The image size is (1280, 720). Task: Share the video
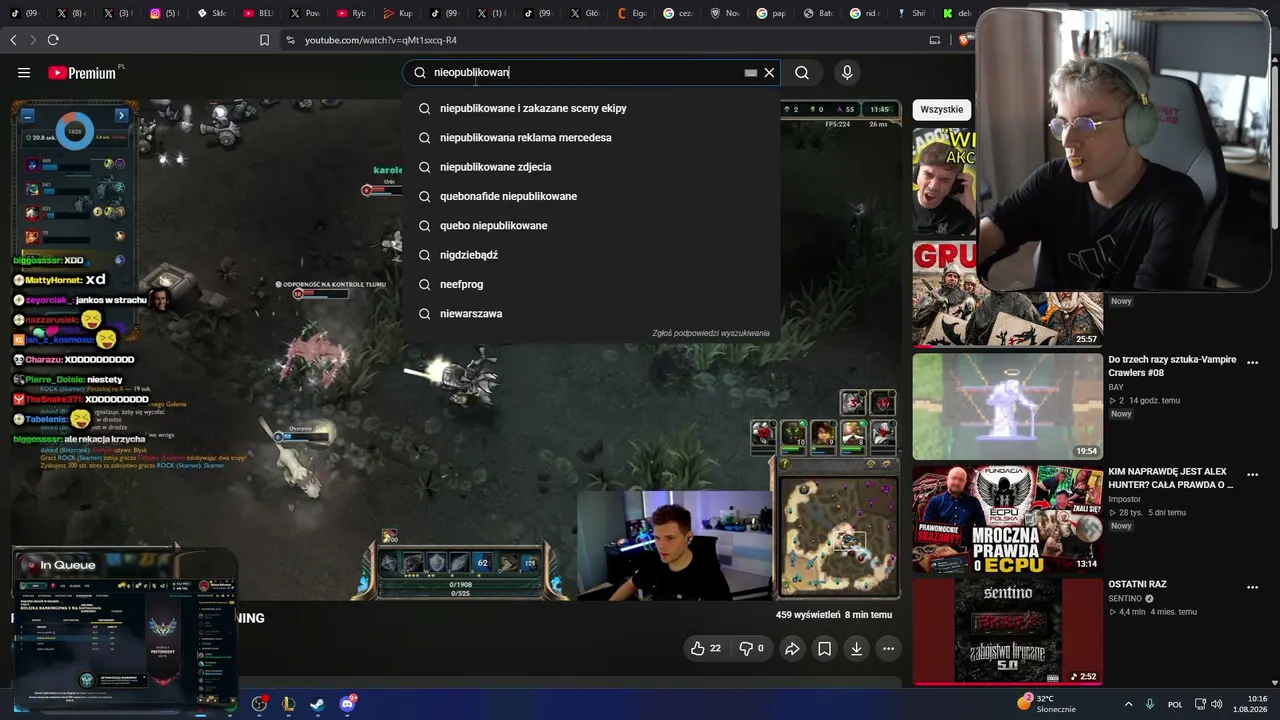click(x=792, y=649)
